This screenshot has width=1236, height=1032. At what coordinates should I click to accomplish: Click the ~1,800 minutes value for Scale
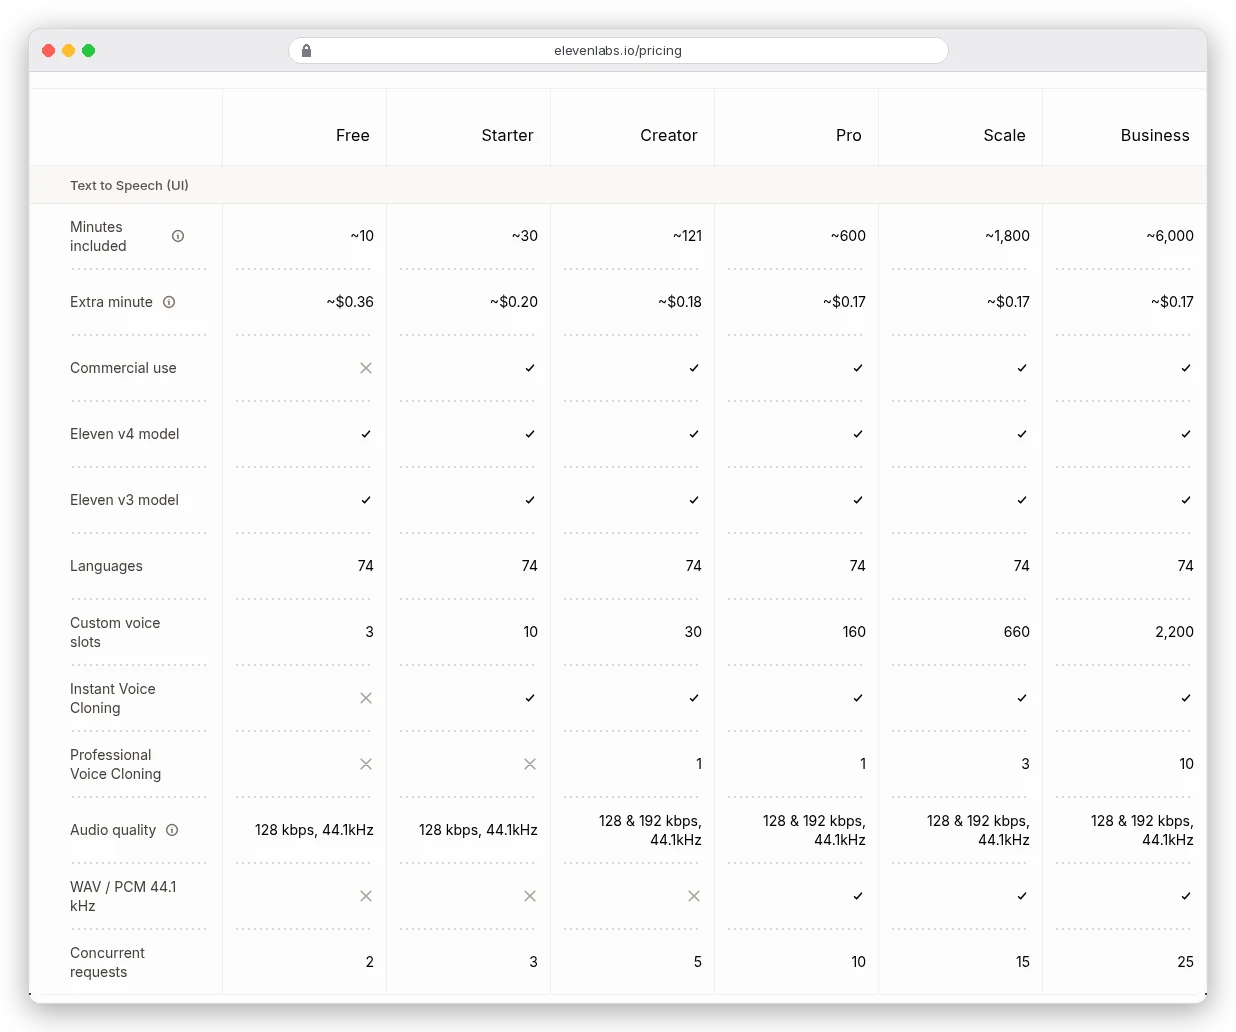pos(1007,236)
